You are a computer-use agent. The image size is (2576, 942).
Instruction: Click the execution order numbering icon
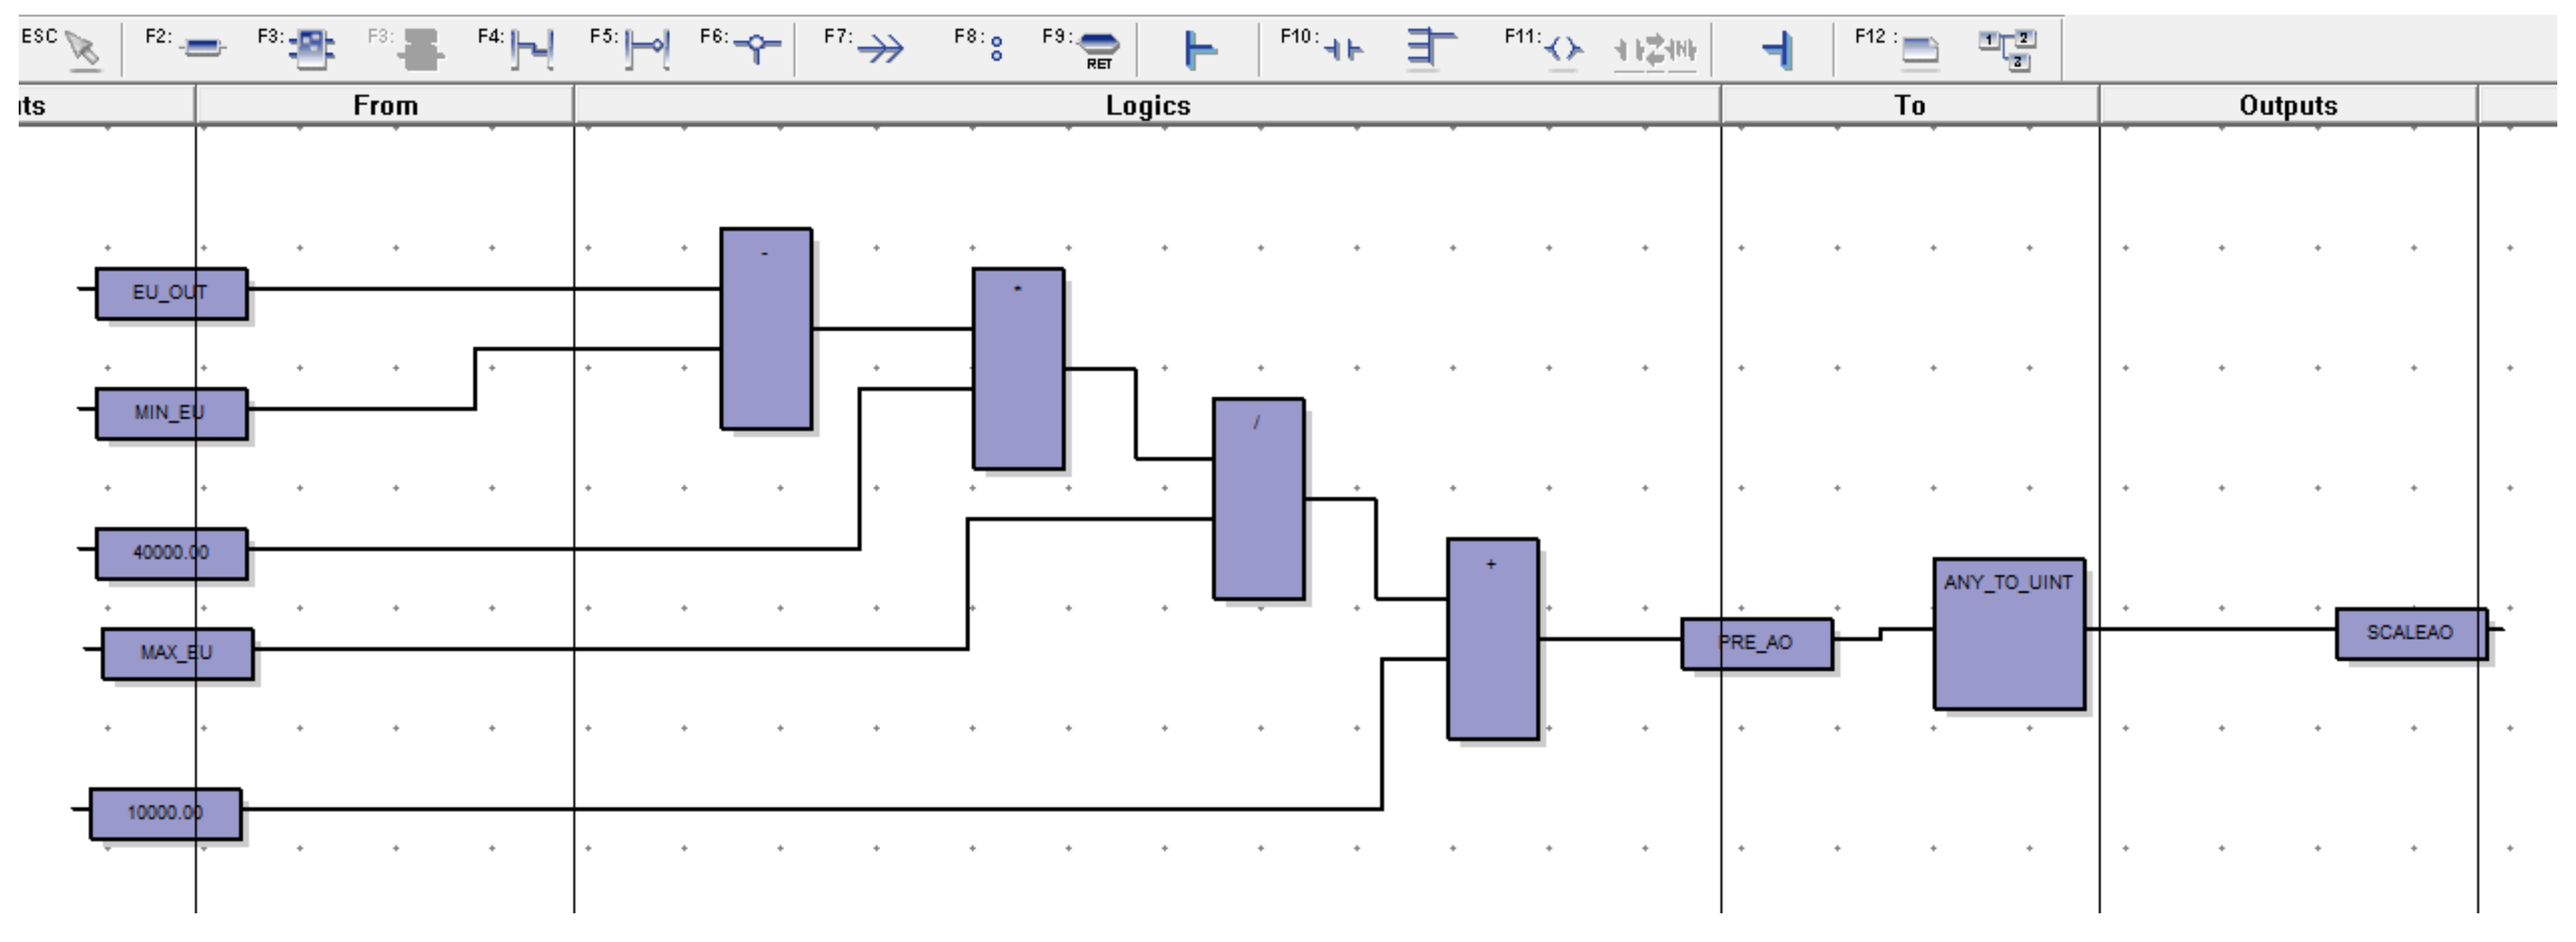pos(2009,48)
